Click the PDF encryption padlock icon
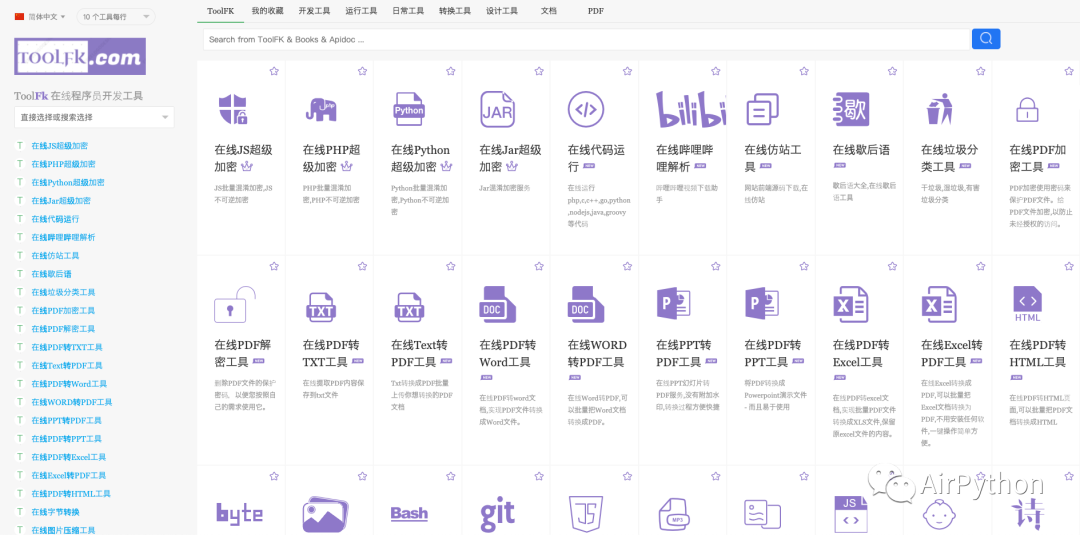The image size is (1080, 535). coord(1027,108)
